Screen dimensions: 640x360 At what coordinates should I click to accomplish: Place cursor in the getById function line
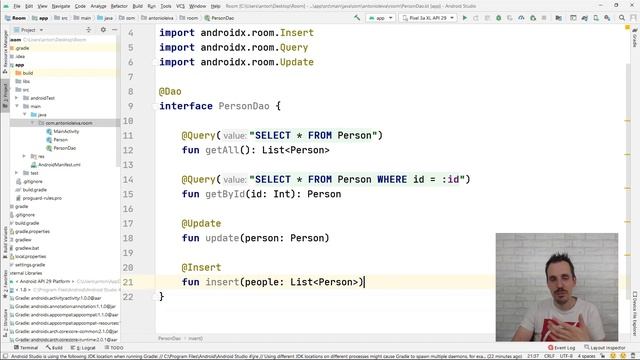[x=261, y=194]
